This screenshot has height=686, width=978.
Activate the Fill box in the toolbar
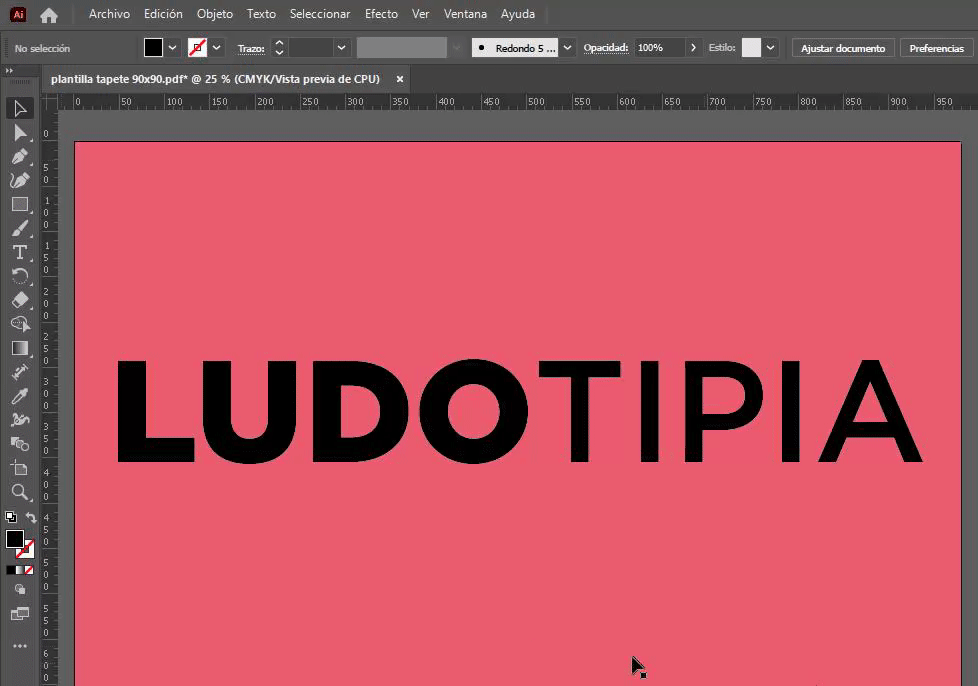pyautogui.click(x=15, y=539)
